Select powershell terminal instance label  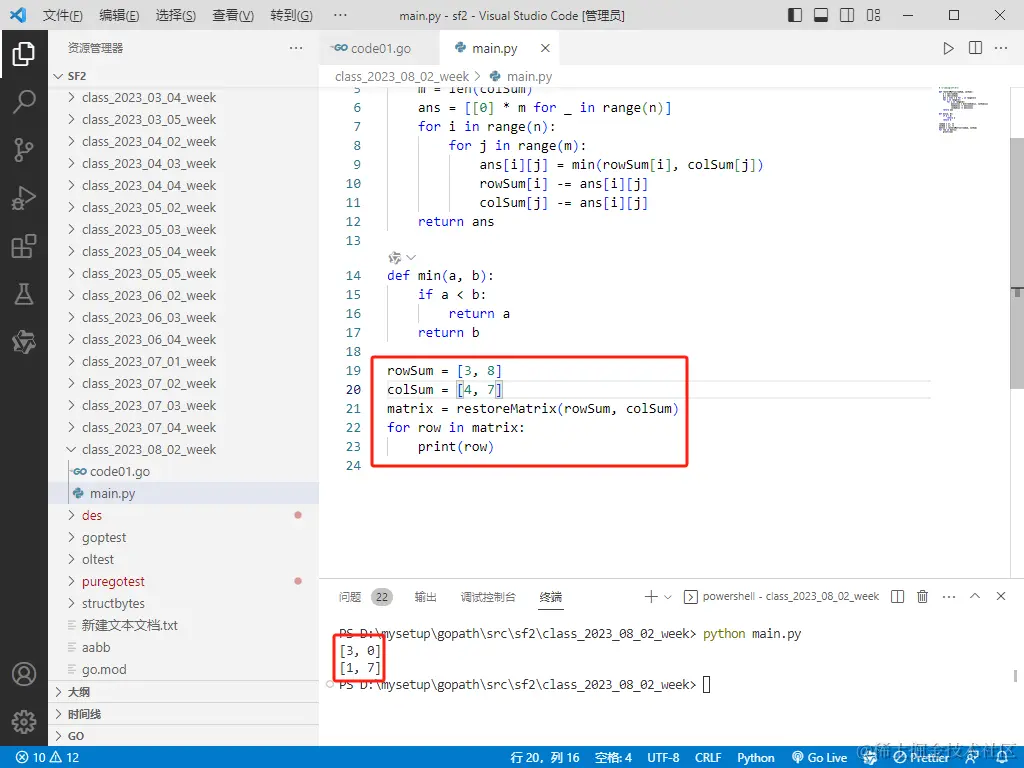[x=781, y=597]
